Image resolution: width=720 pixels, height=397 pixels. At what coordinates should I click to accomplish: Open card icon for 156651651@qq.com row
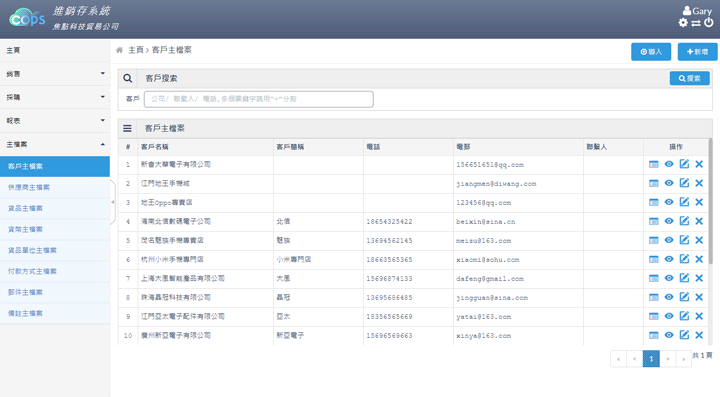pos(654,164)
